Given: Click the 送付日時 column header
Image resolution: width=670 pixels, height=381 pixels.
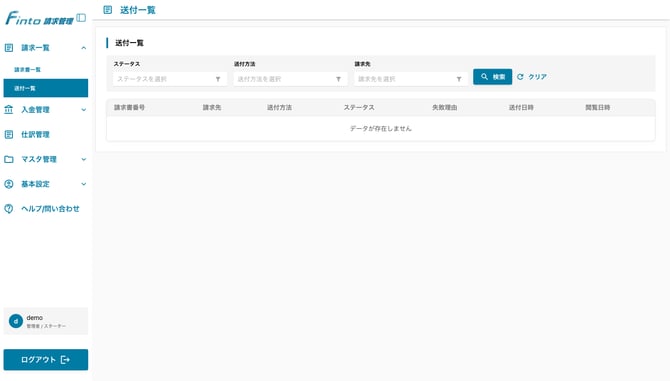Looking at the screenshot, I should 521,108.
